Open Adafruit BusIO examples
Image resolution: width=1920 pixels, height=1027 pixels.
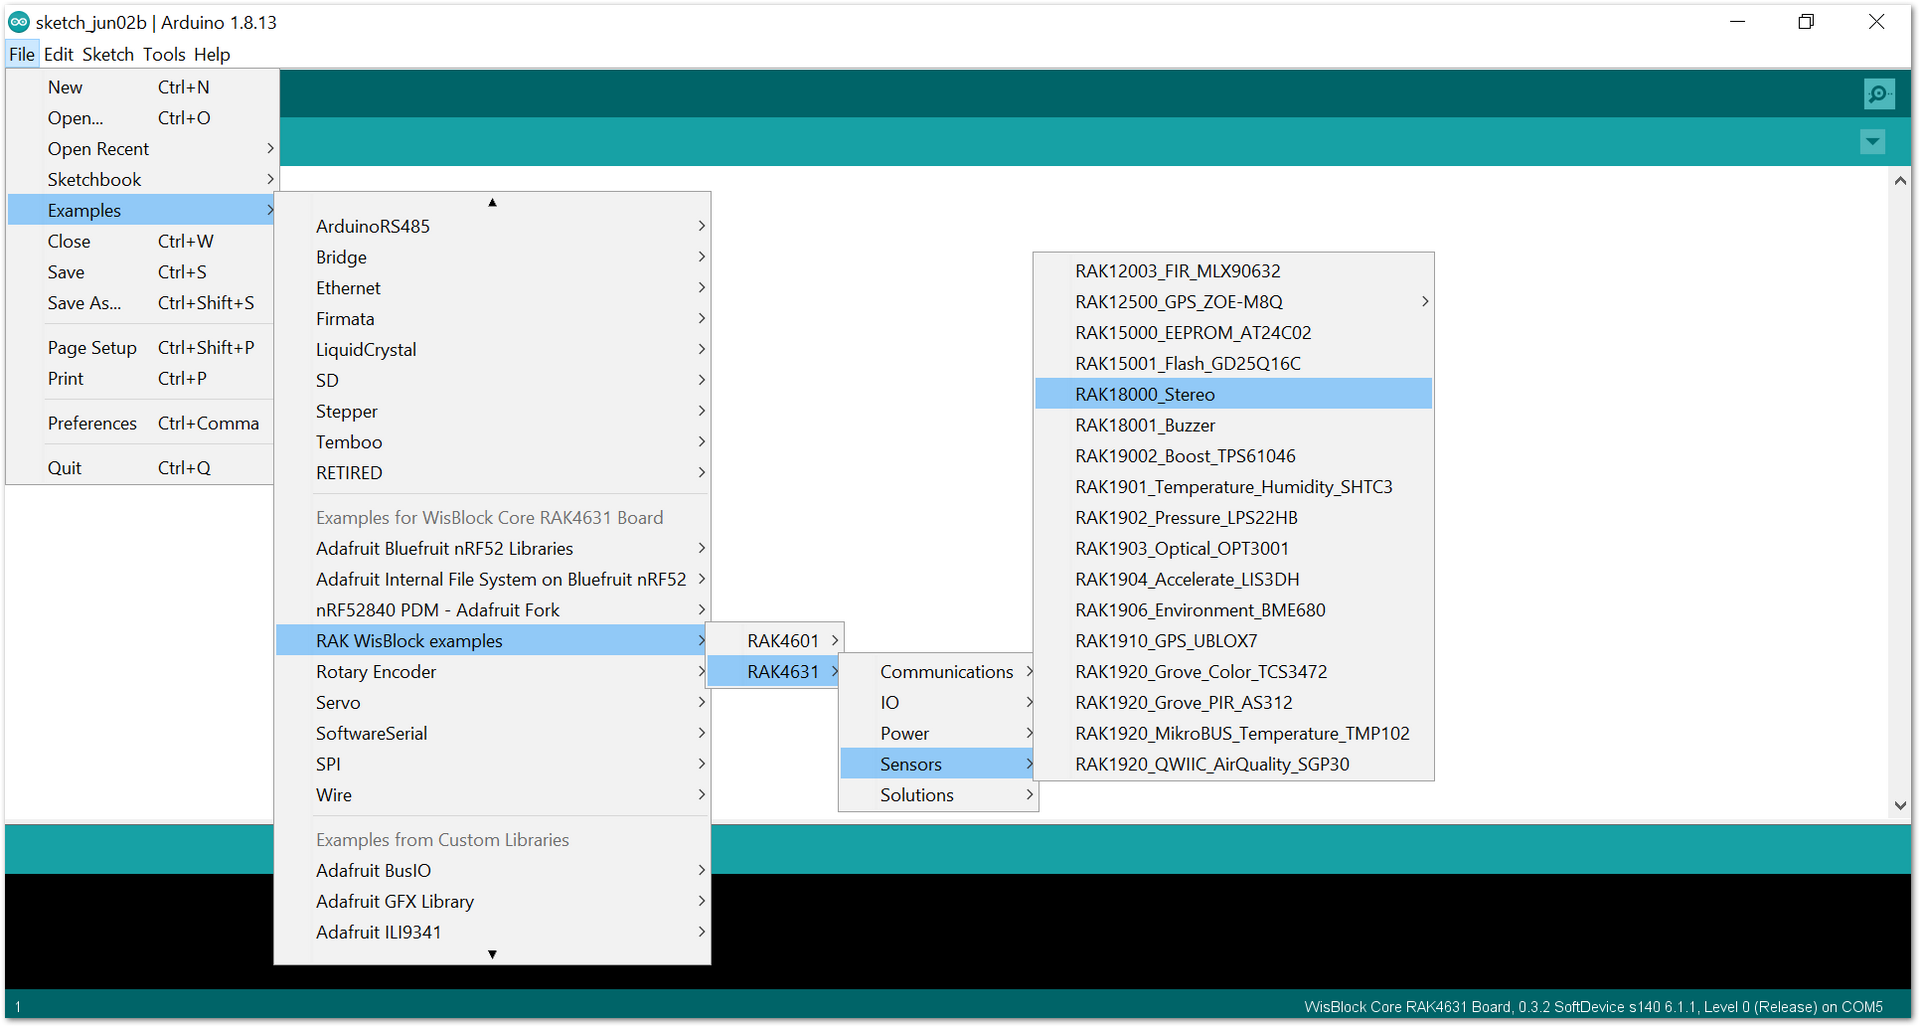pyautogui.click(x=492, y=871)
